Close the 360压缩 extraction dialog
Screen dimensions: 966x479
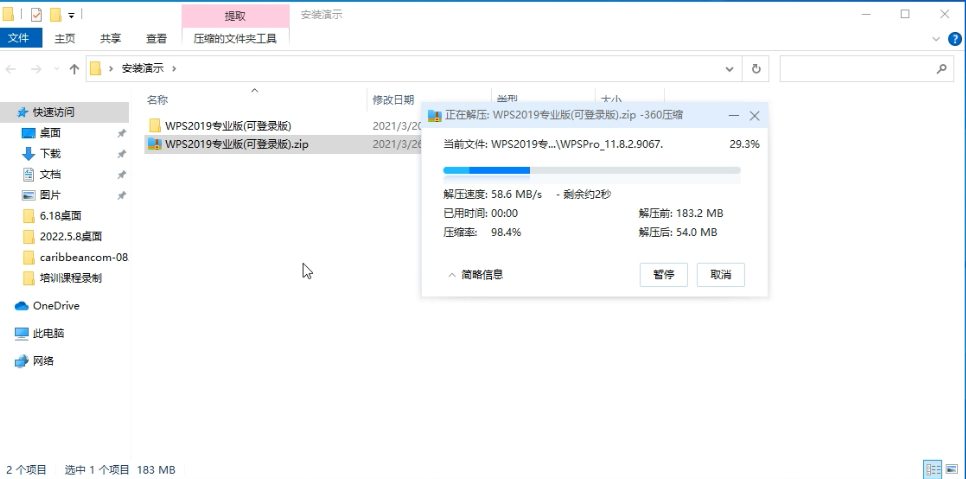click(x=755, y=116)
